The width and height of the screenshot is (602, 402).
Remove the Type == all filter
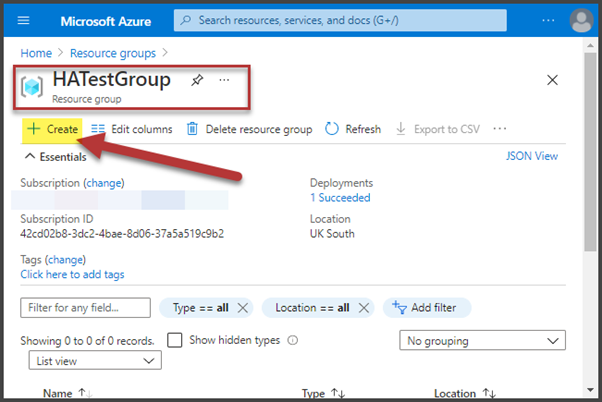pos(243,308)
